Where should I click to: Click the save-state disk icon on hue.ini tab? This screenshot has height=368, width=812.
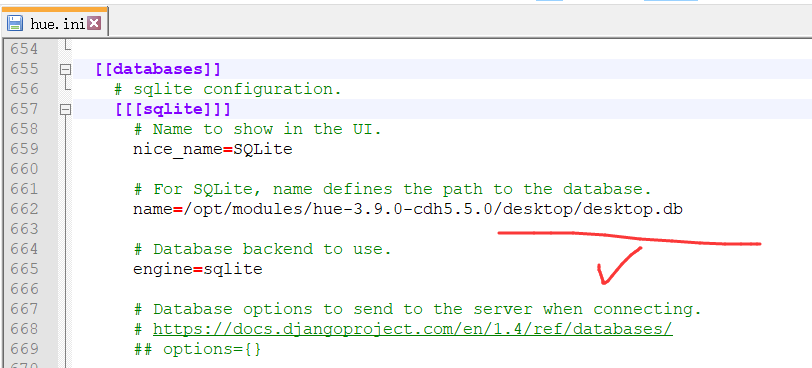tap(14, 23)
